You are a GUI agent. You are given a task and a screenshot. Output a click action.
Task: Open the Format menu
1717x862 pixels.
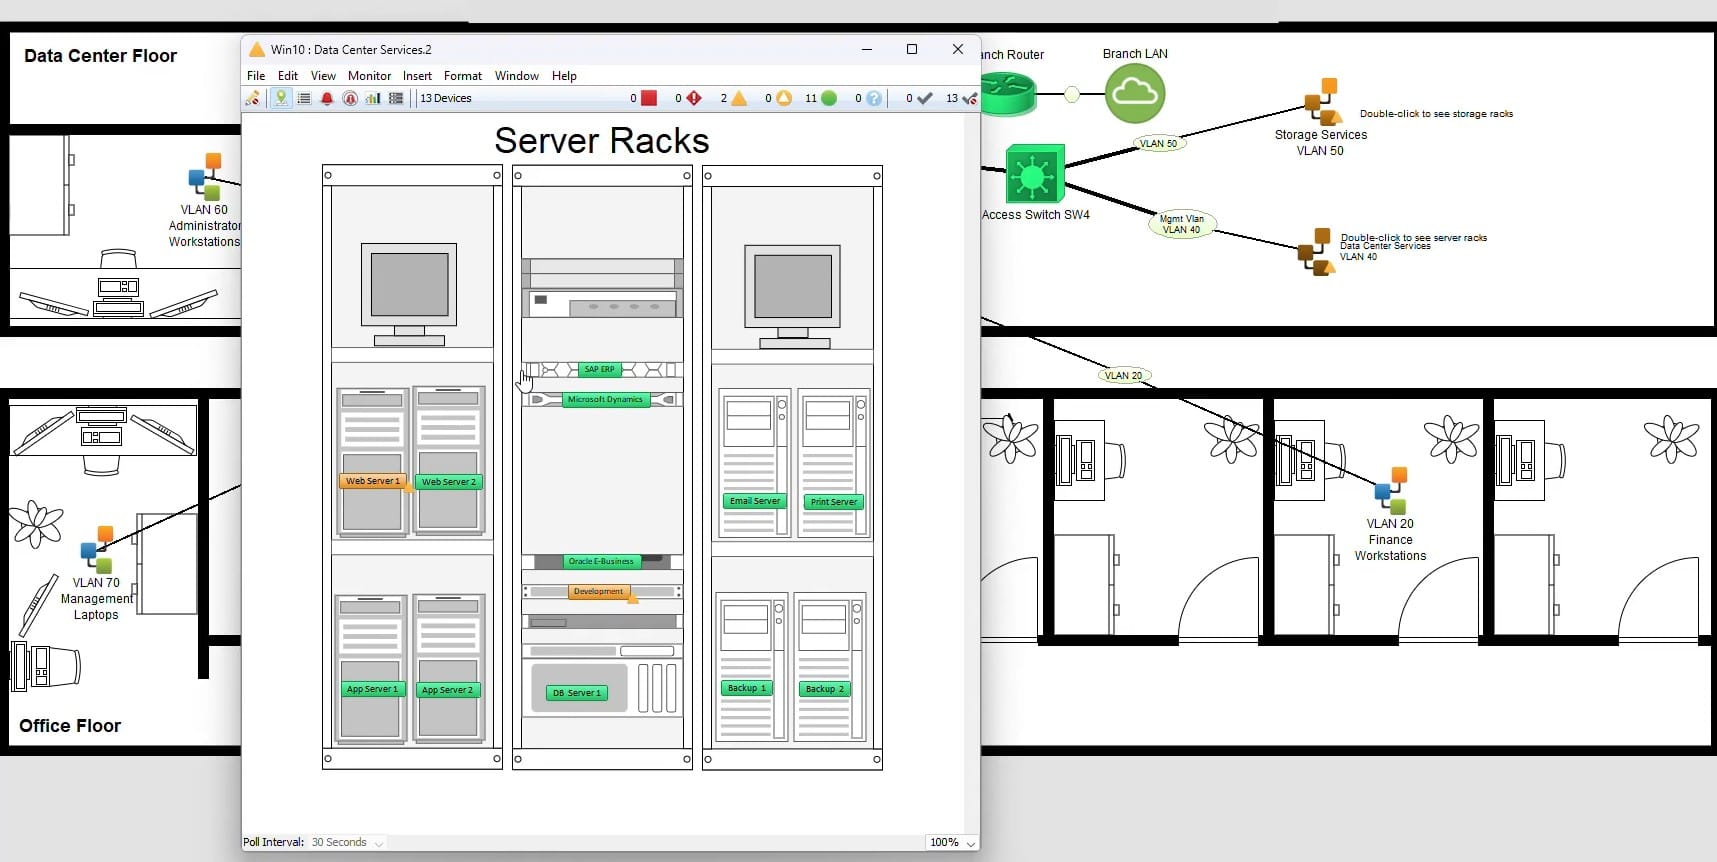(x=463, y=76)
